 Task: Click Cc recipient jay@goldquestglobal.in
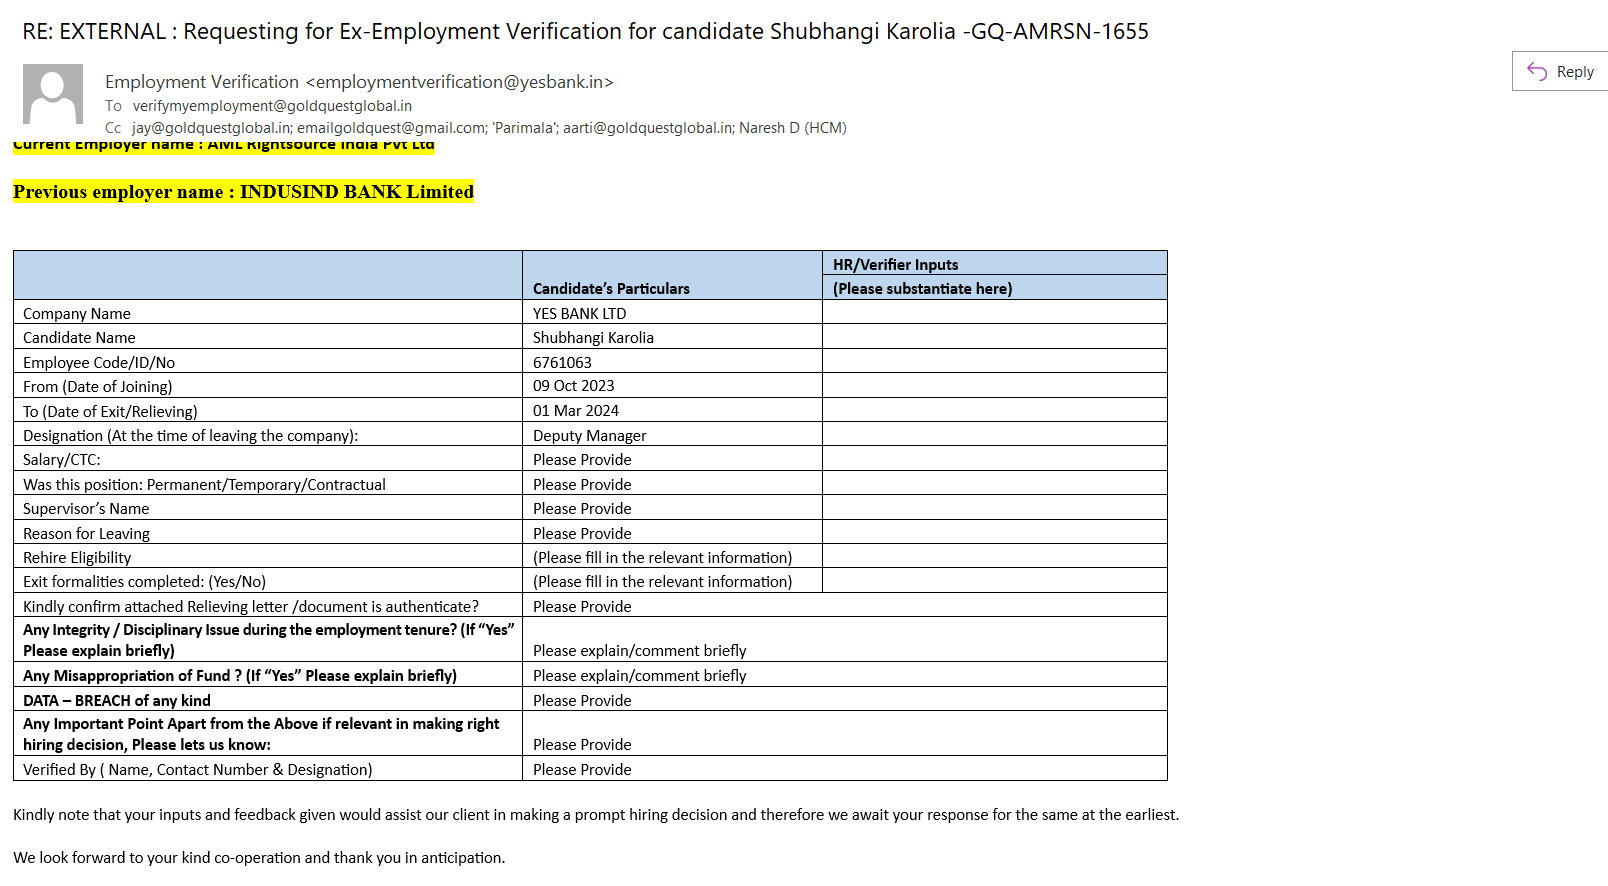point(211,128)
